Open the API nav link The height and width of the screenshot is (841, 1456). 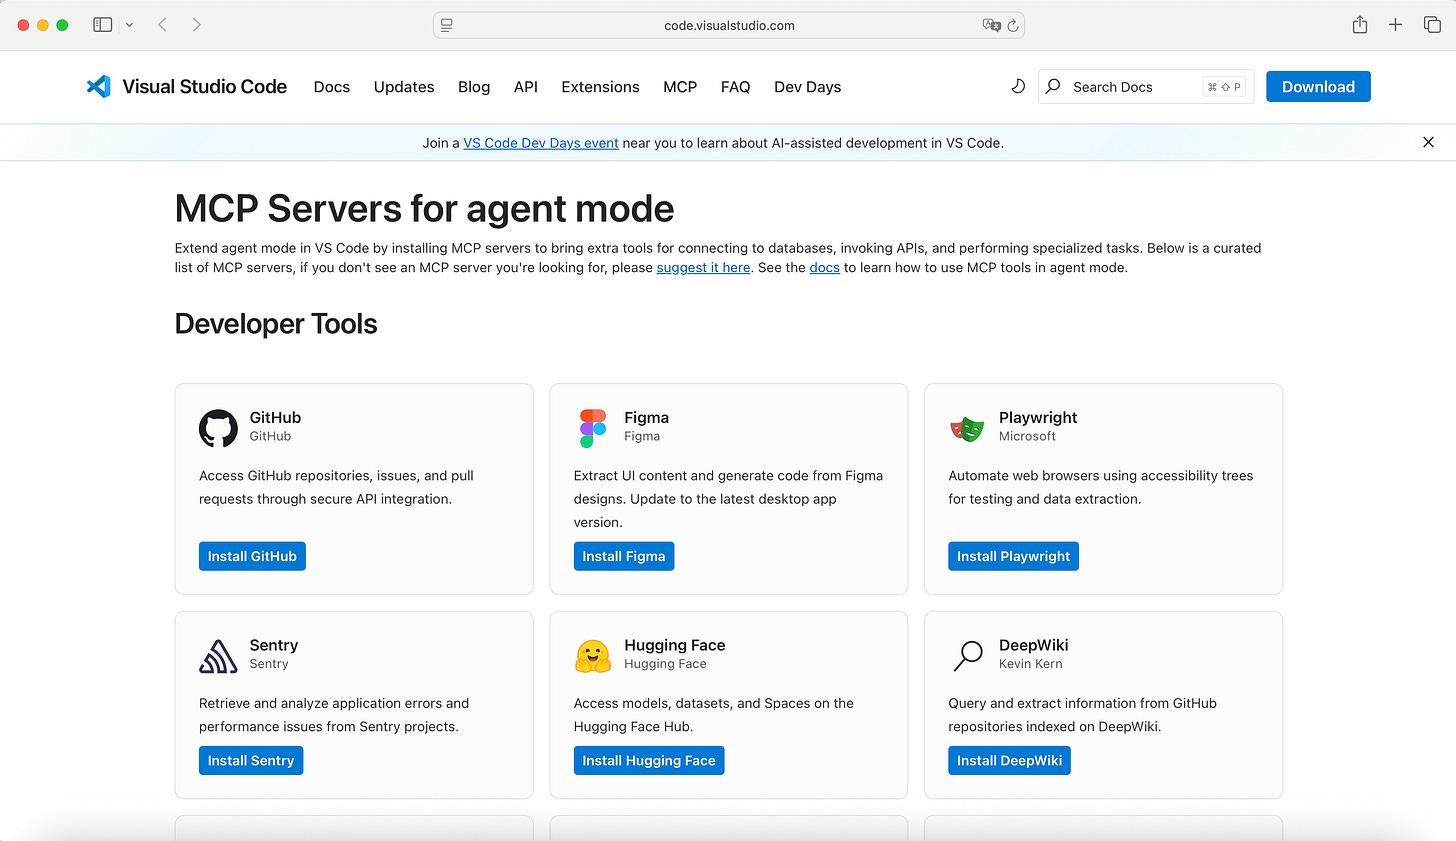pos(526,87)
